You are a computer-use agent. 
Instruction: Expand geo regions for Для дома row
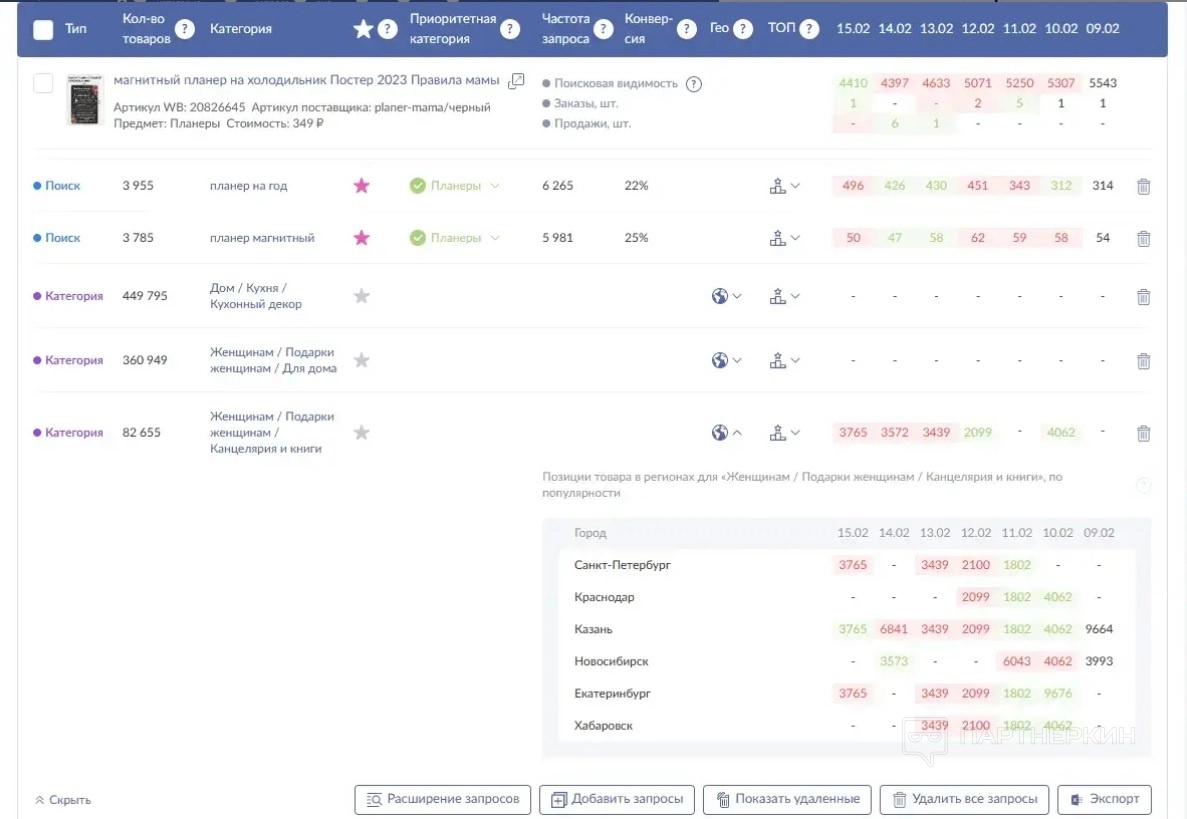(x=727, y=360)
